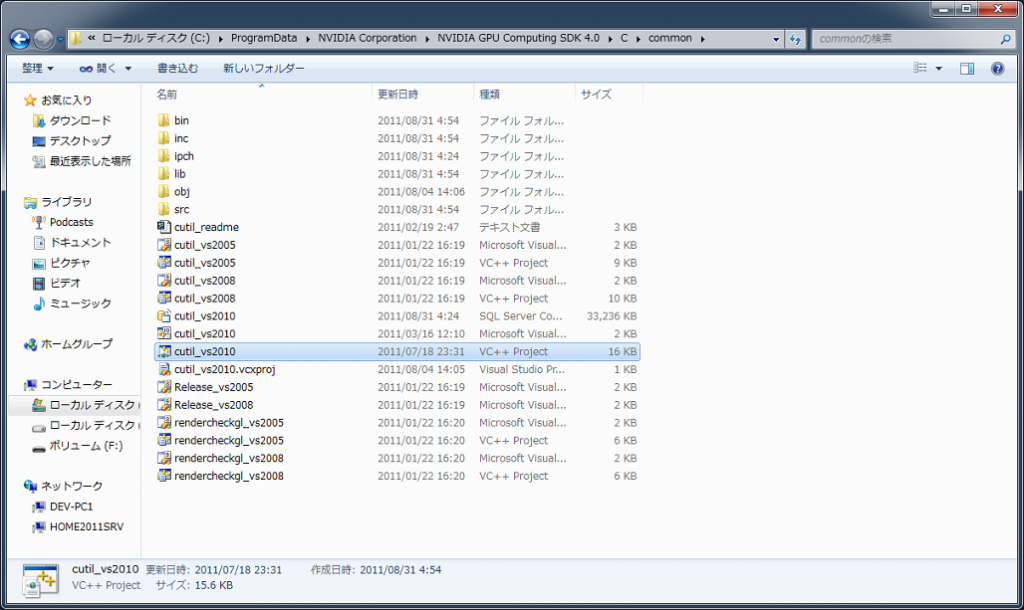
Task: Click the back navigation arrow
Action: tap(20, 39)
